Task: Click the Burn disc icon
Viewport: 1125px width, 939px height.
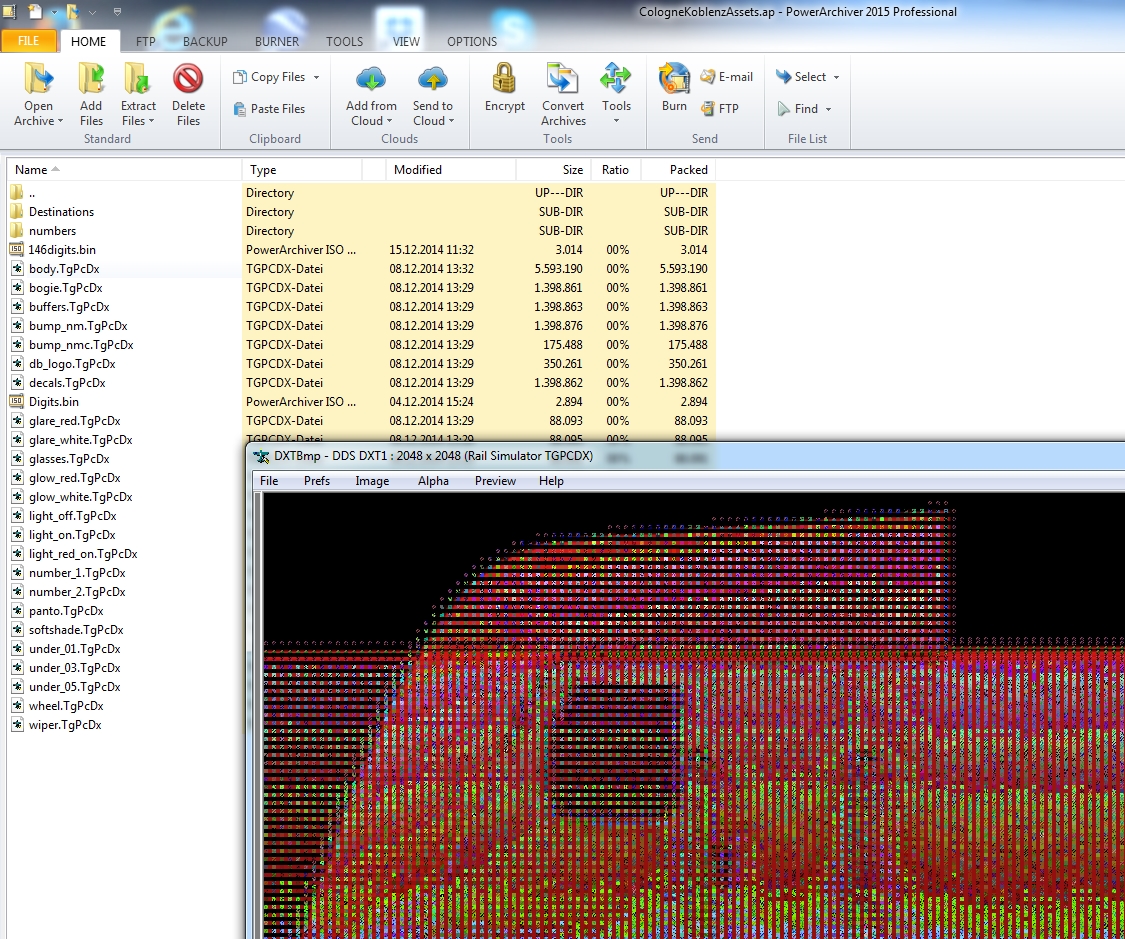Action: pyautogui.click(x=674, y=79)
